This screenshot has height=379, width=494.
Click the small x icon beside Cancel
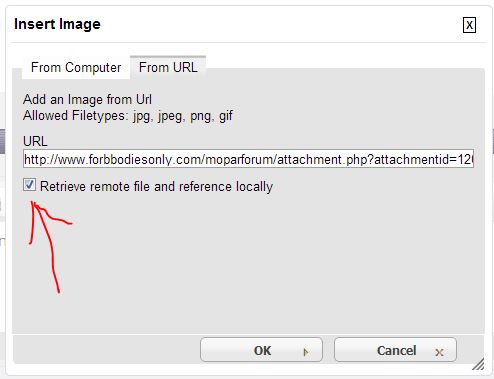[439, 352]
